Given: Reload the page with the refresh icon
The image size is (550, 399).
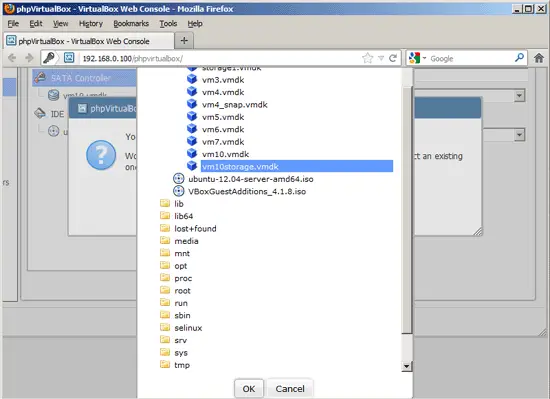Looking at the screenshot, I should click(x=393, y=58).
